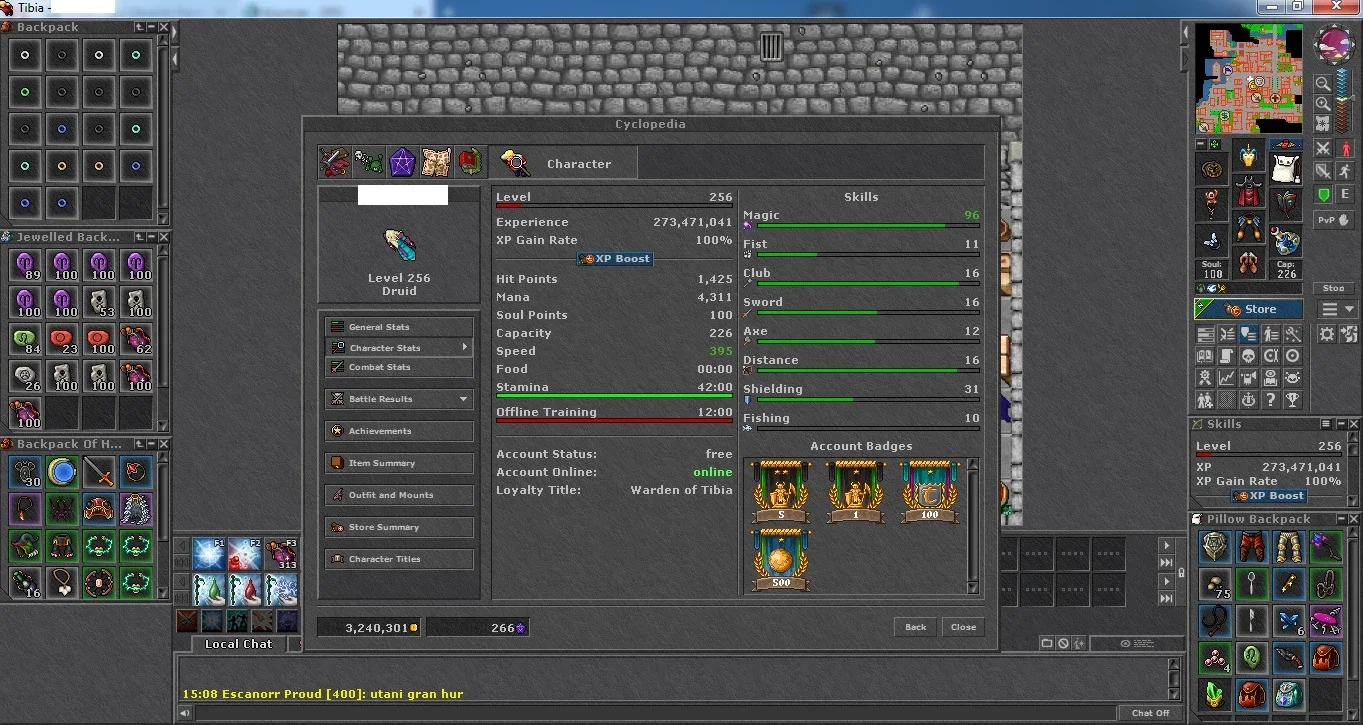The image size is (1363, 725).
Task: Open the trophy highscores icon
Action: [x=1292, y=400]
